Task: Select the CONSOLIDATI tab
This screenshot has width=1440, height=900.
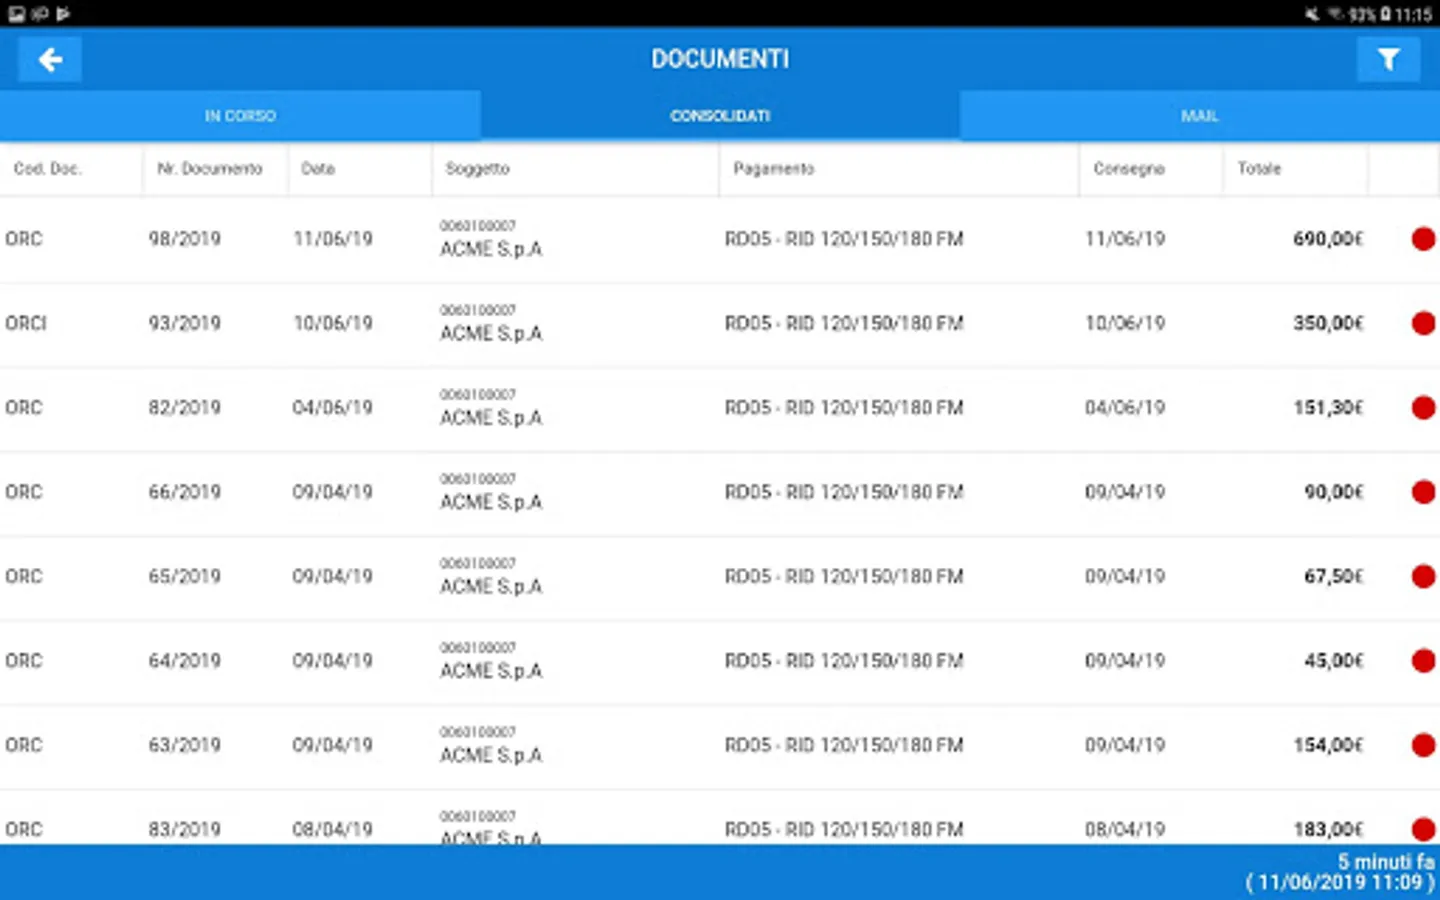Action: click(720, 116)
